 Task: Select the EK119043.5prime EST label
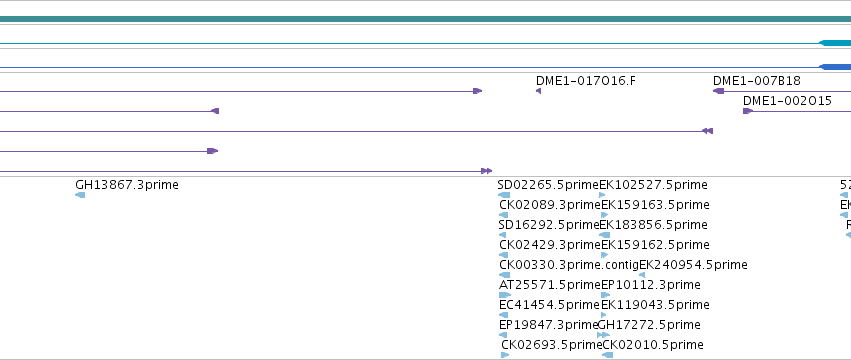click(655, 305)
